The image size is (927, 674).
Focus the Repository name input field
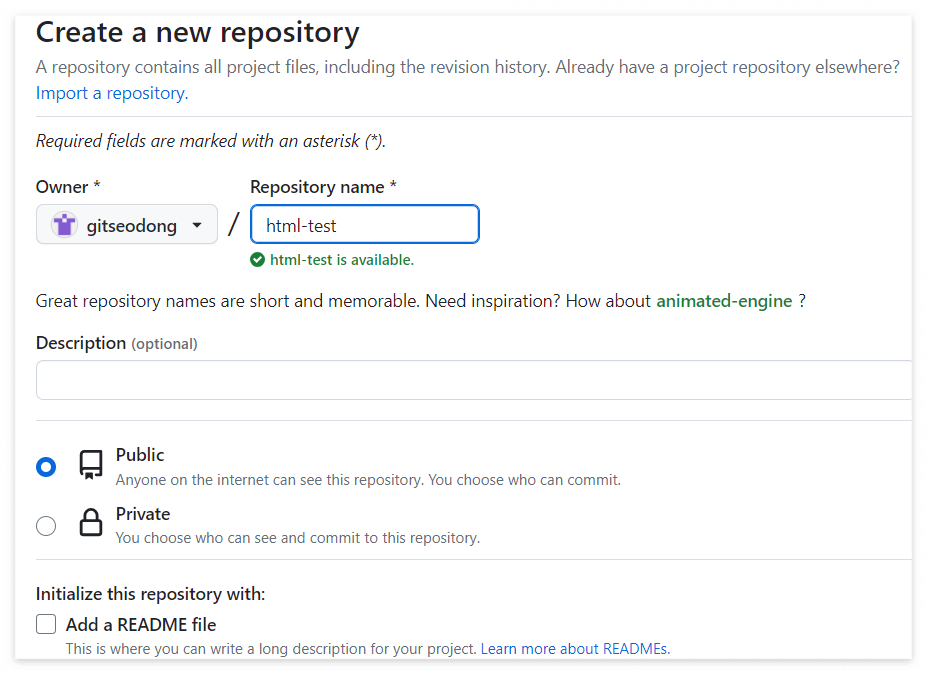coord(364,224)
